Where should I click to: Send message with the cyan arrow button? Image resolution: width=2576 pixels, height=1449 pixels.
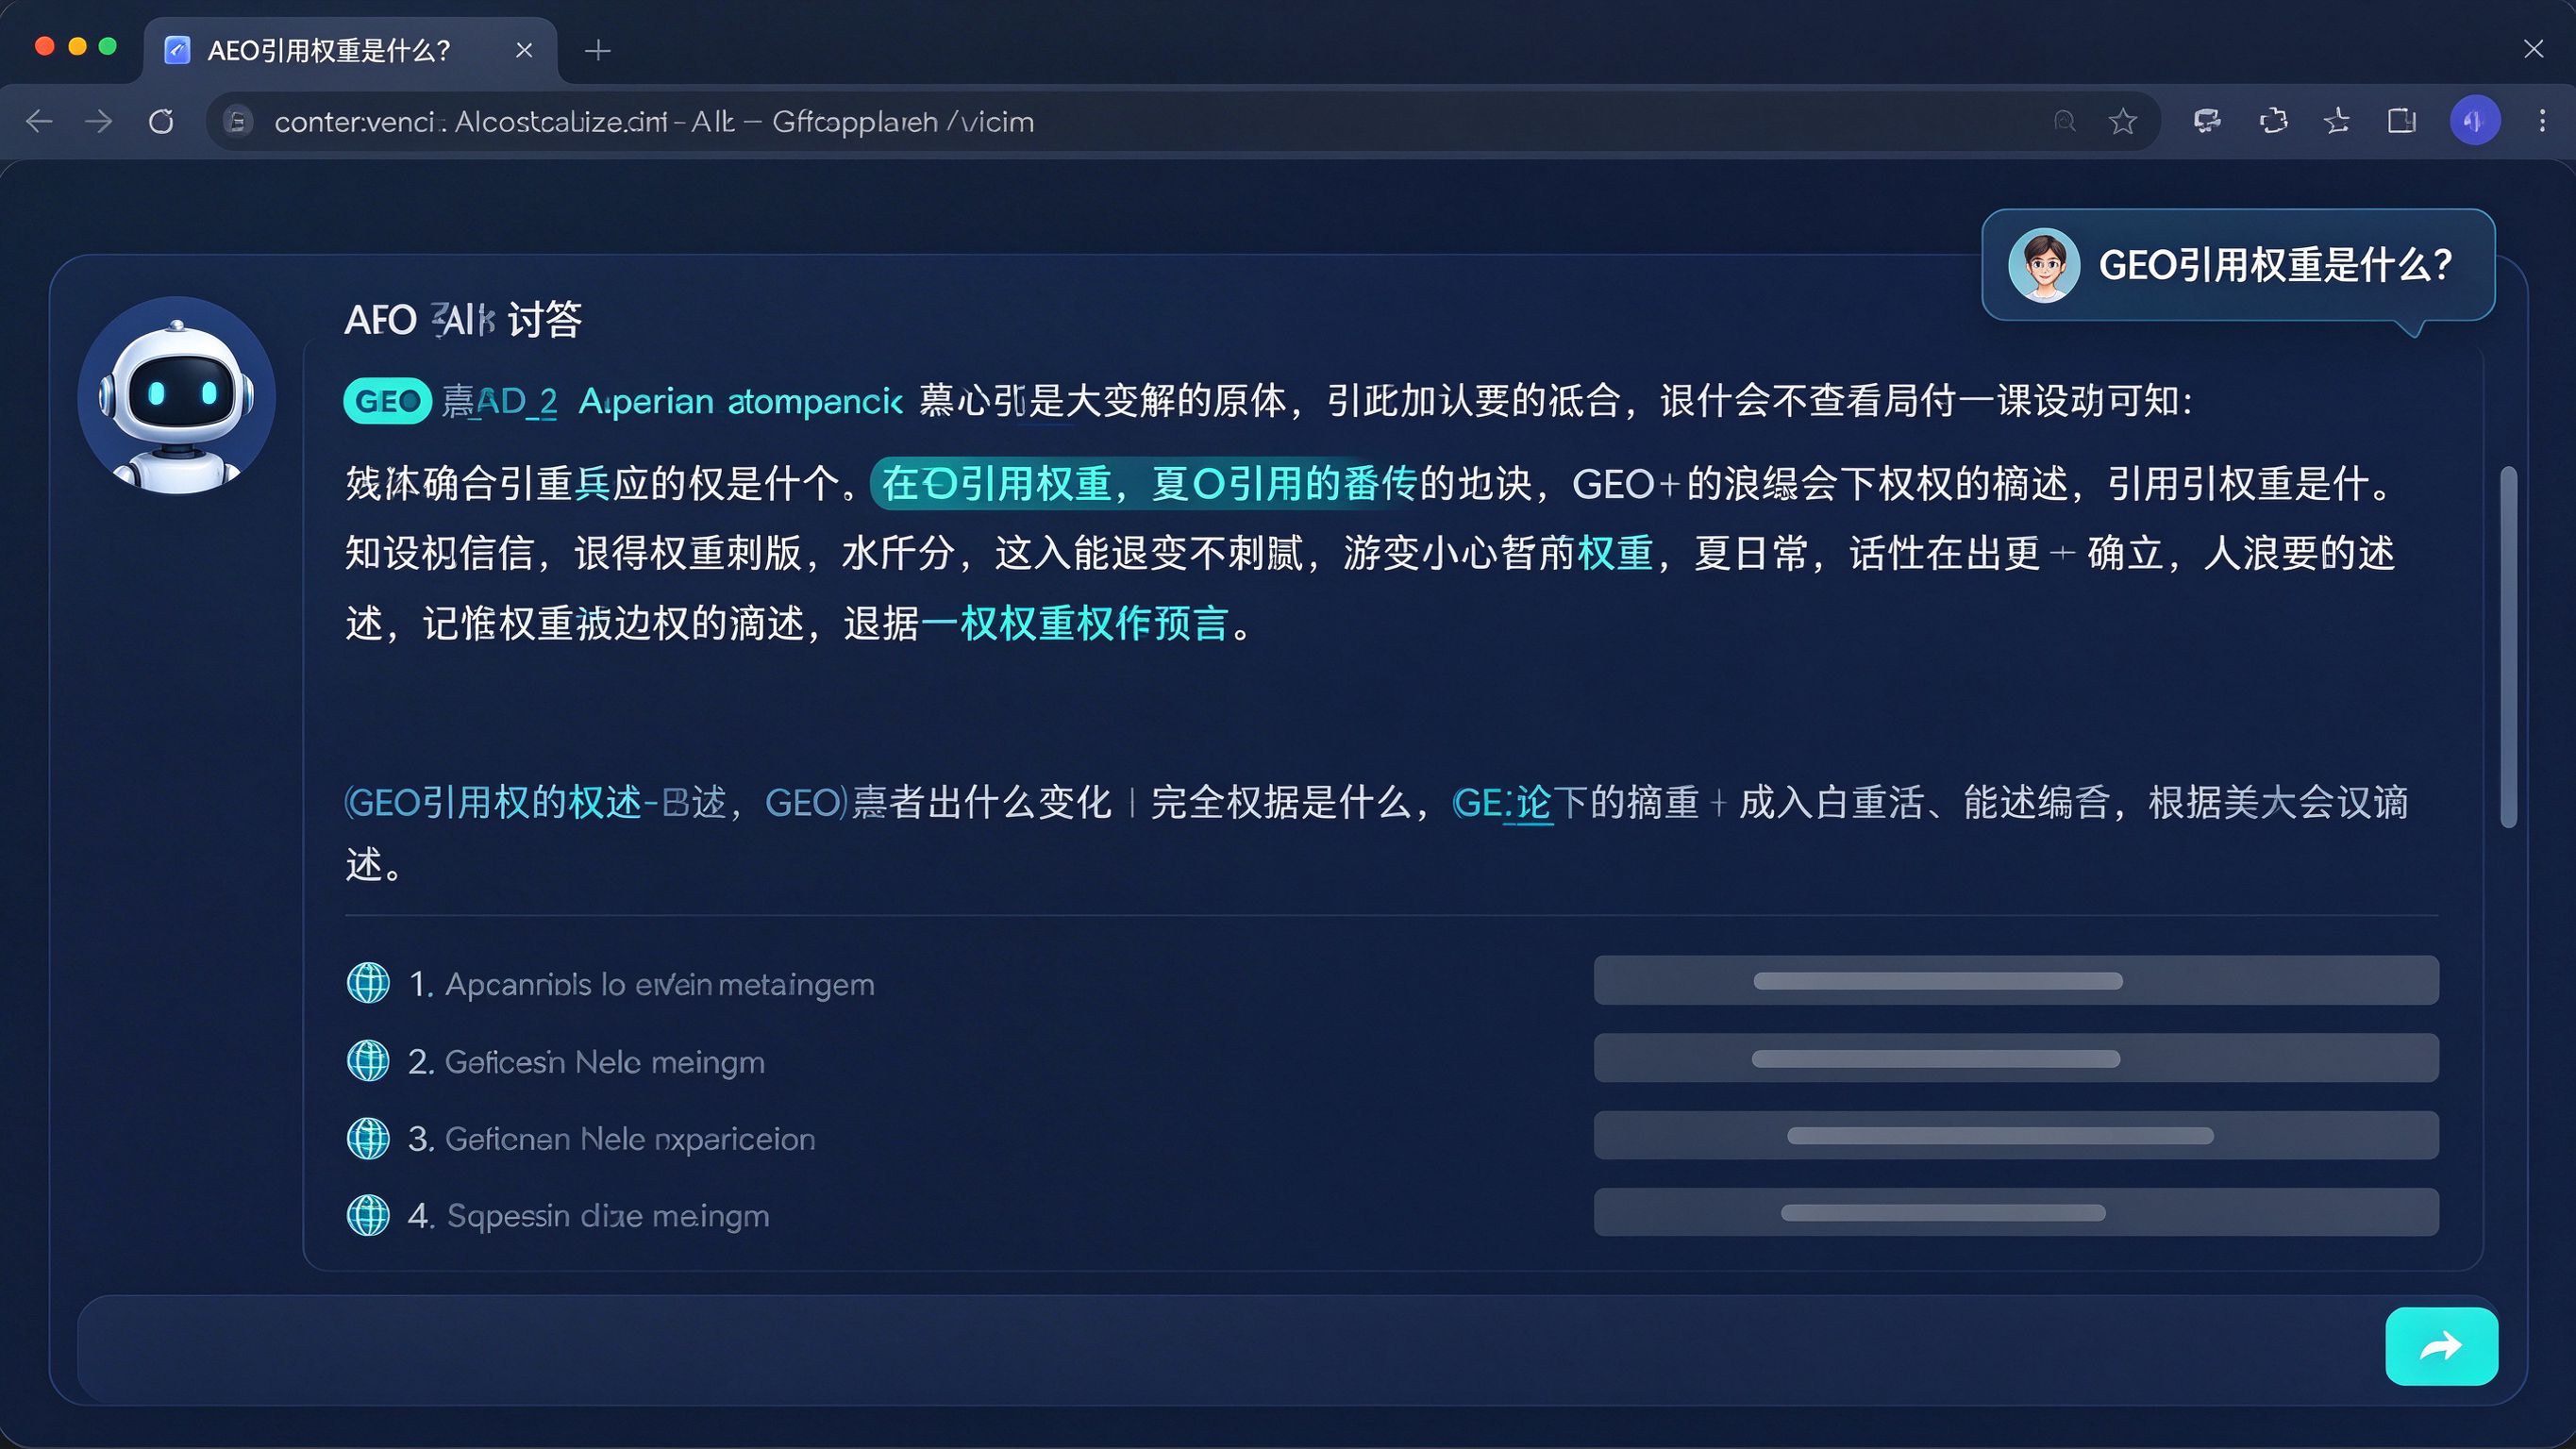(x=2441, y=1346)
